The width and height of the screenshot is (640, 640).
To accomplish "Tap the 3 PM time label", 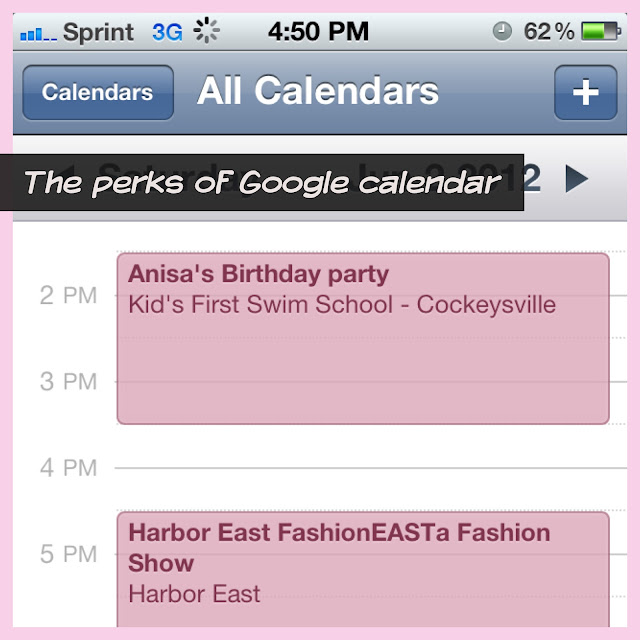I will click(x=68, y=382).
